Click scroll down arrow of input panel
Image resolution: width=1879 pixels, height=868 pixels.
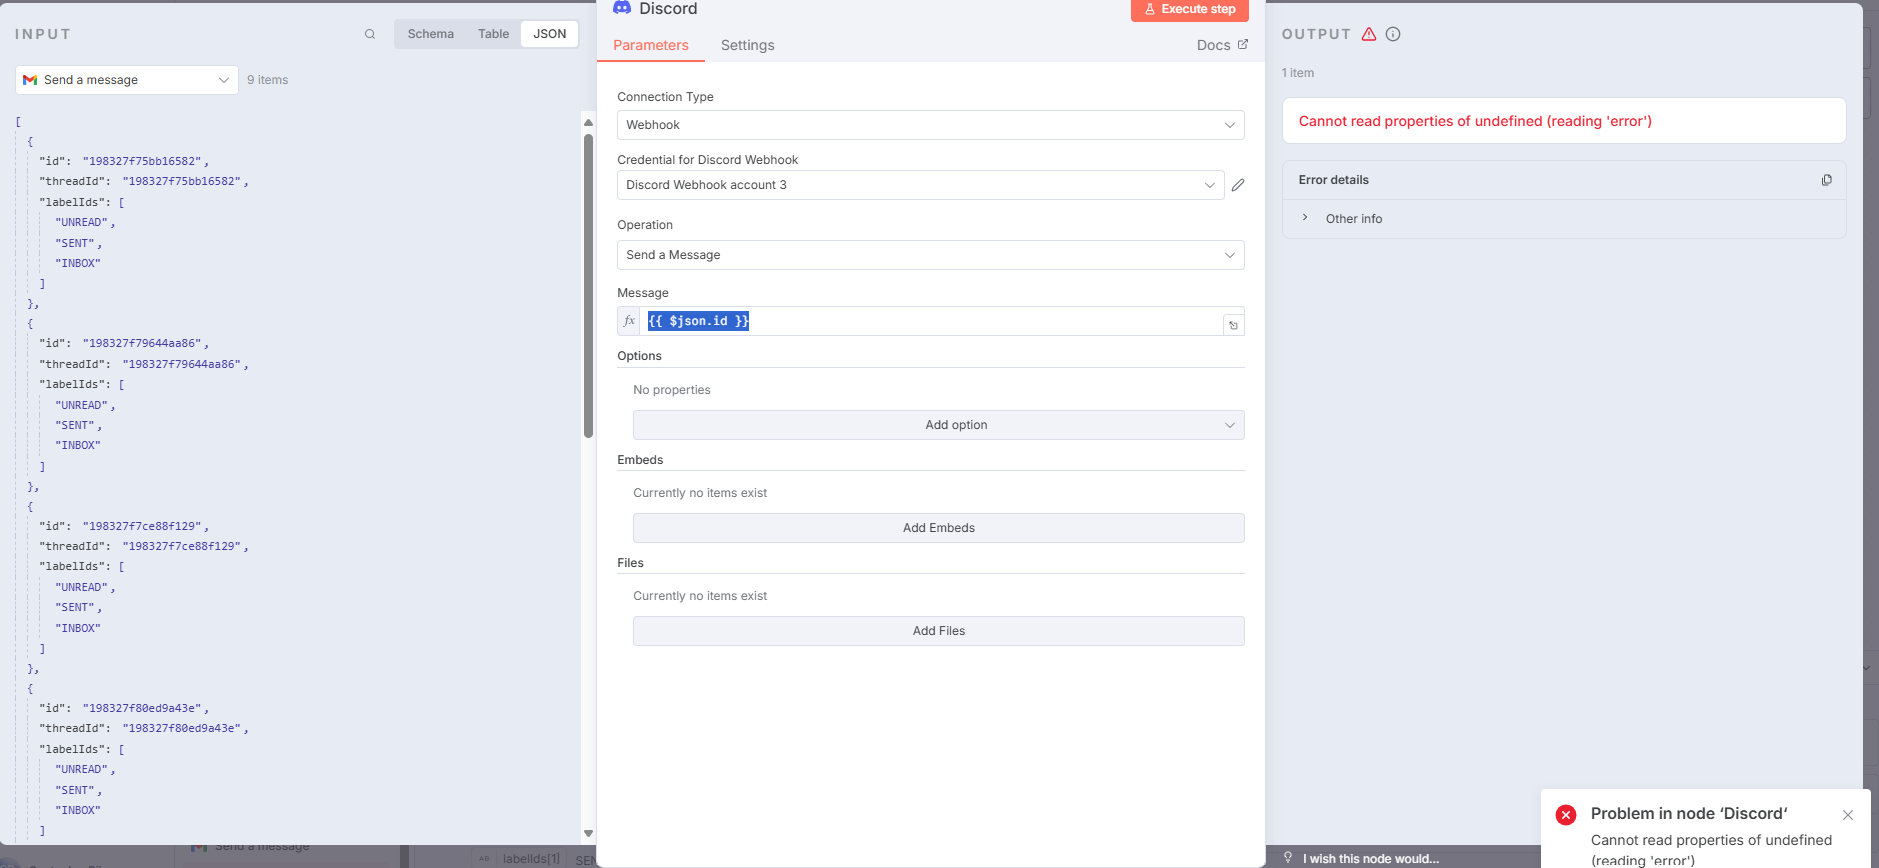click(588, 833)
